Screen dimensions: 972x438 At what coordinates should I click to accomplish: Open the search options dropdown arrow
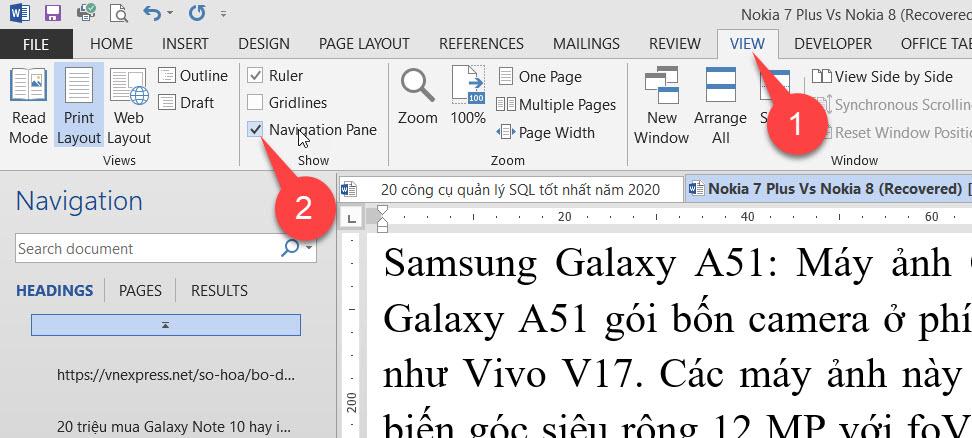tap(309, 248)
